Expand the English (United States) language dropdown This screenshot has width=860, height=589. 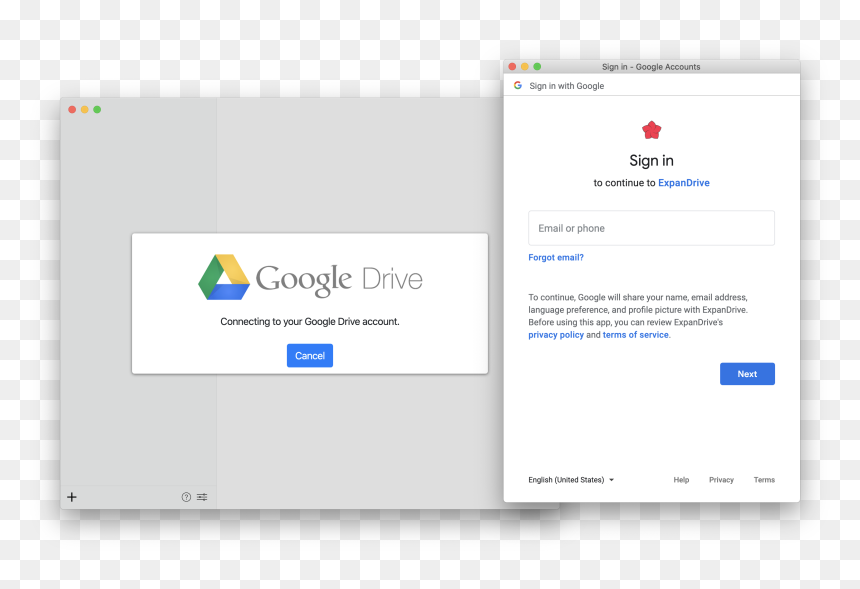coord(571,480)
